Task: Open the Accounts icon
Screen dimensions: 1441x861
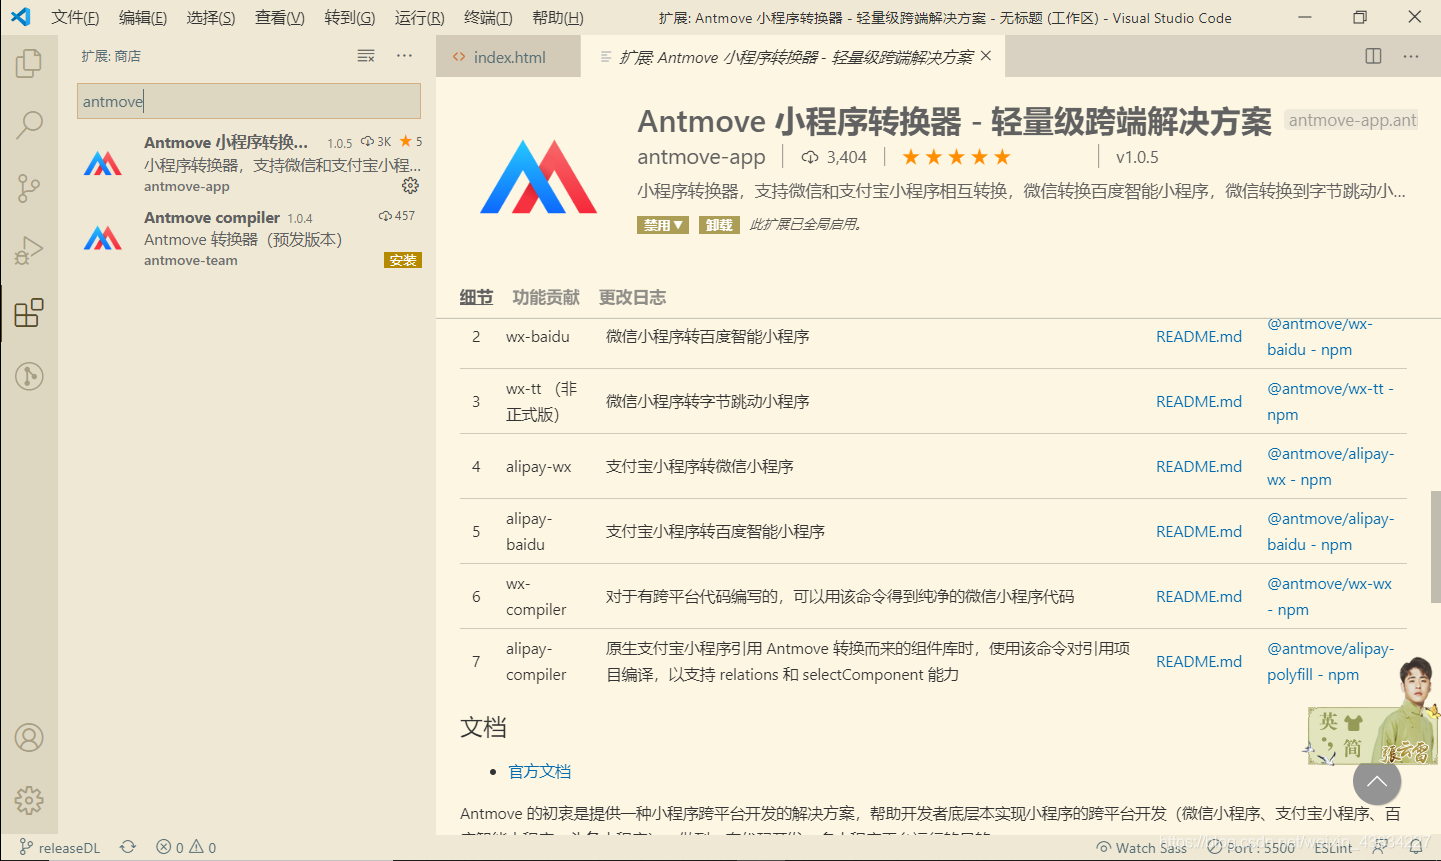Action: tap(29, 738)
